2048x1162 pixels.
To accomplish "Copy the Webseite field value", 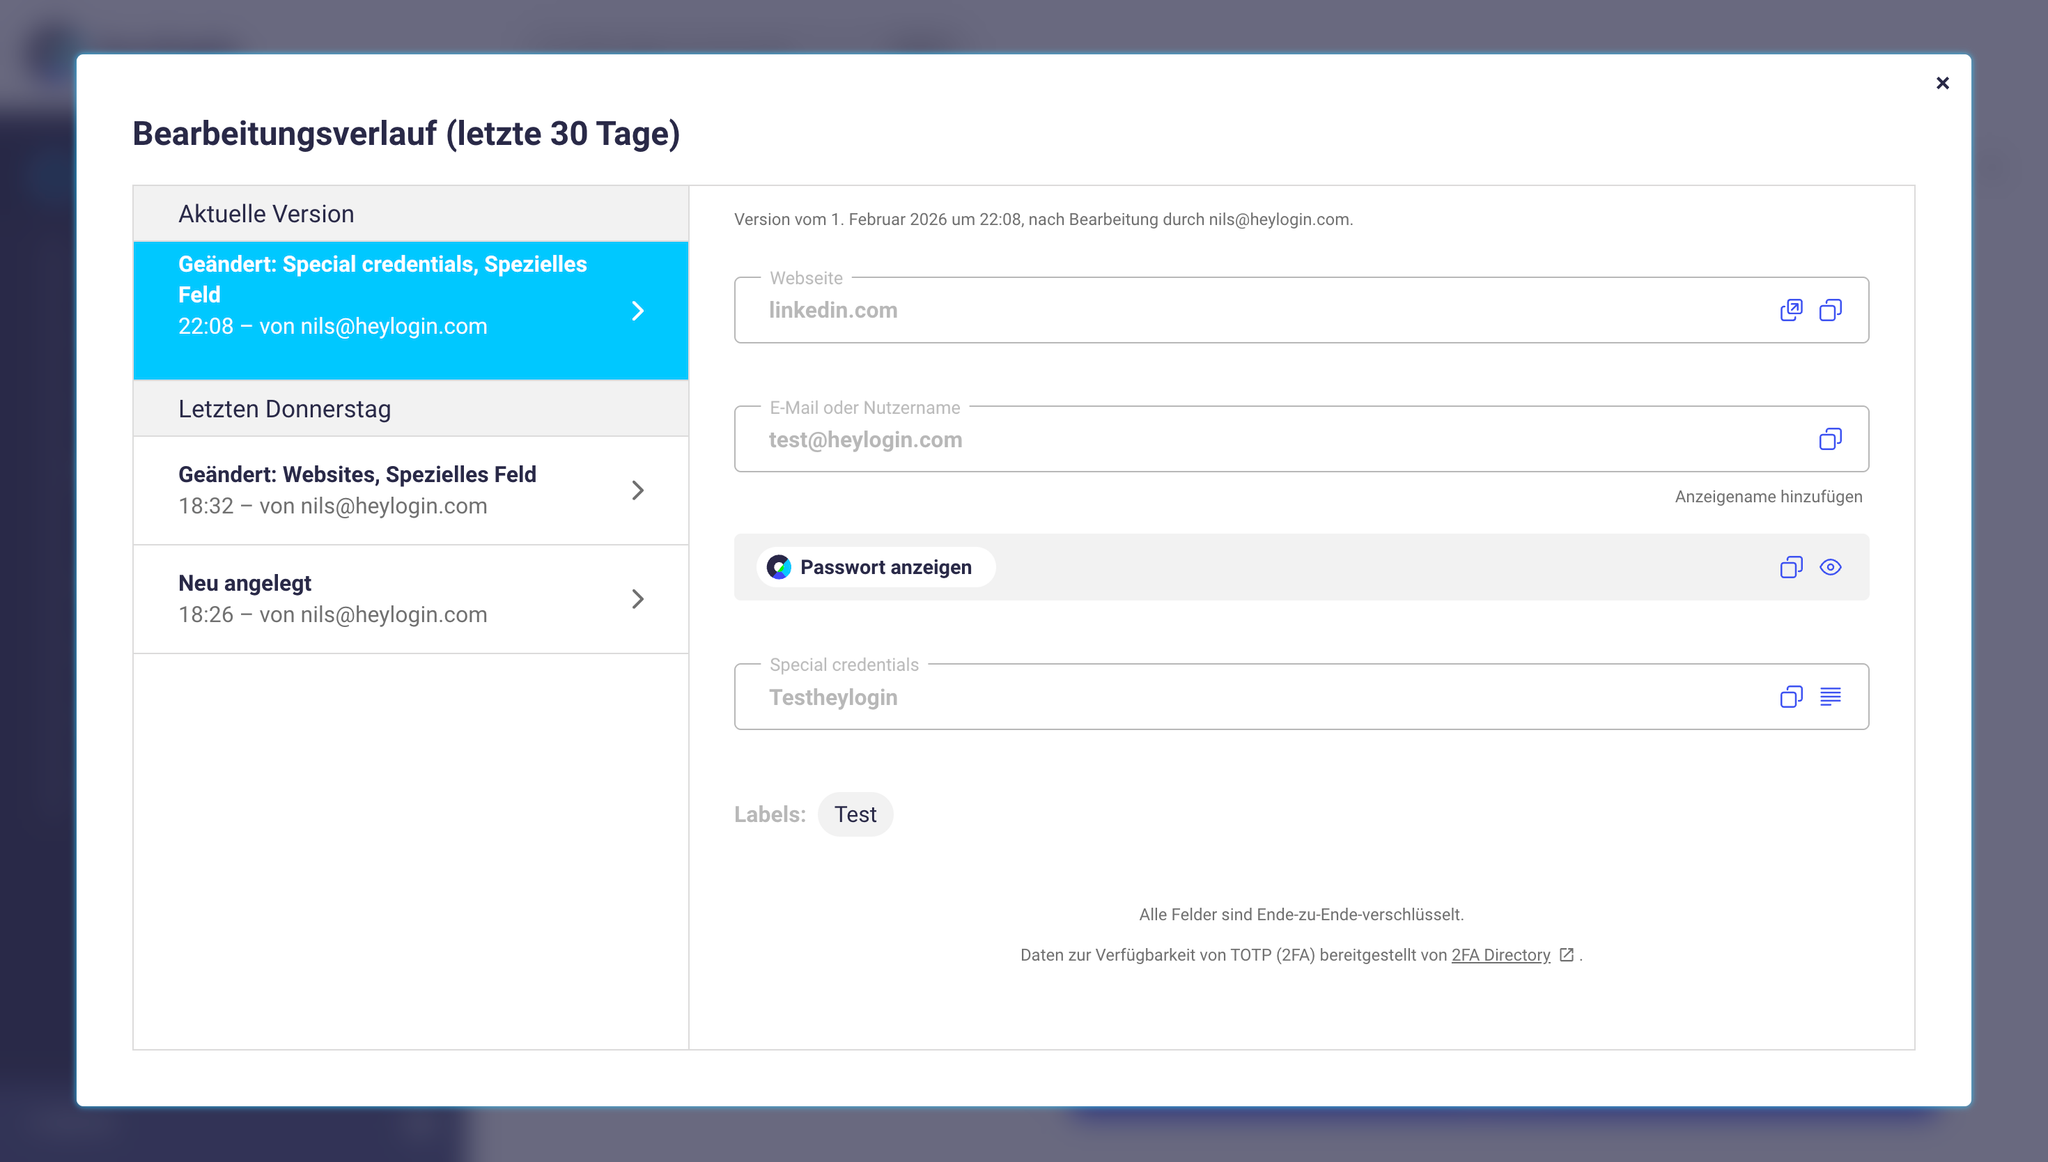I will [1830, 310].
